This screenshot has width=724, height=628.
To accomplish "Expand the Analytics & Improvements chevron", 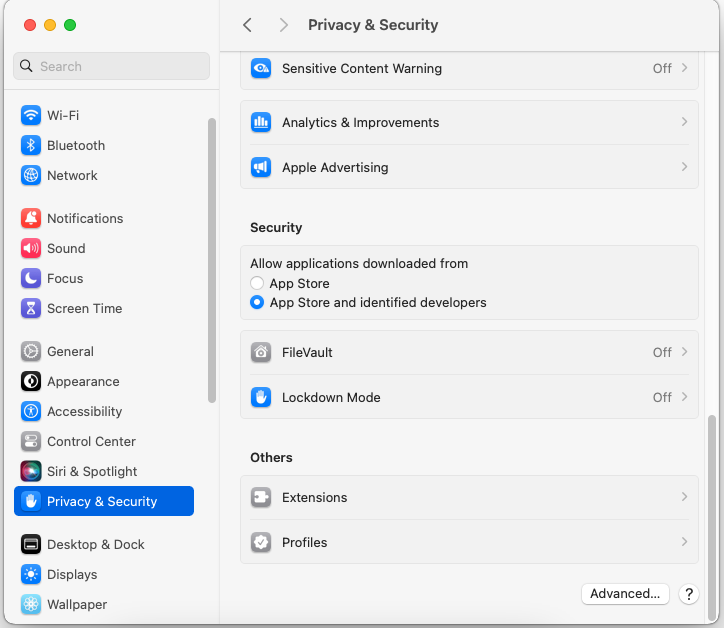I will tap(684, 122).
